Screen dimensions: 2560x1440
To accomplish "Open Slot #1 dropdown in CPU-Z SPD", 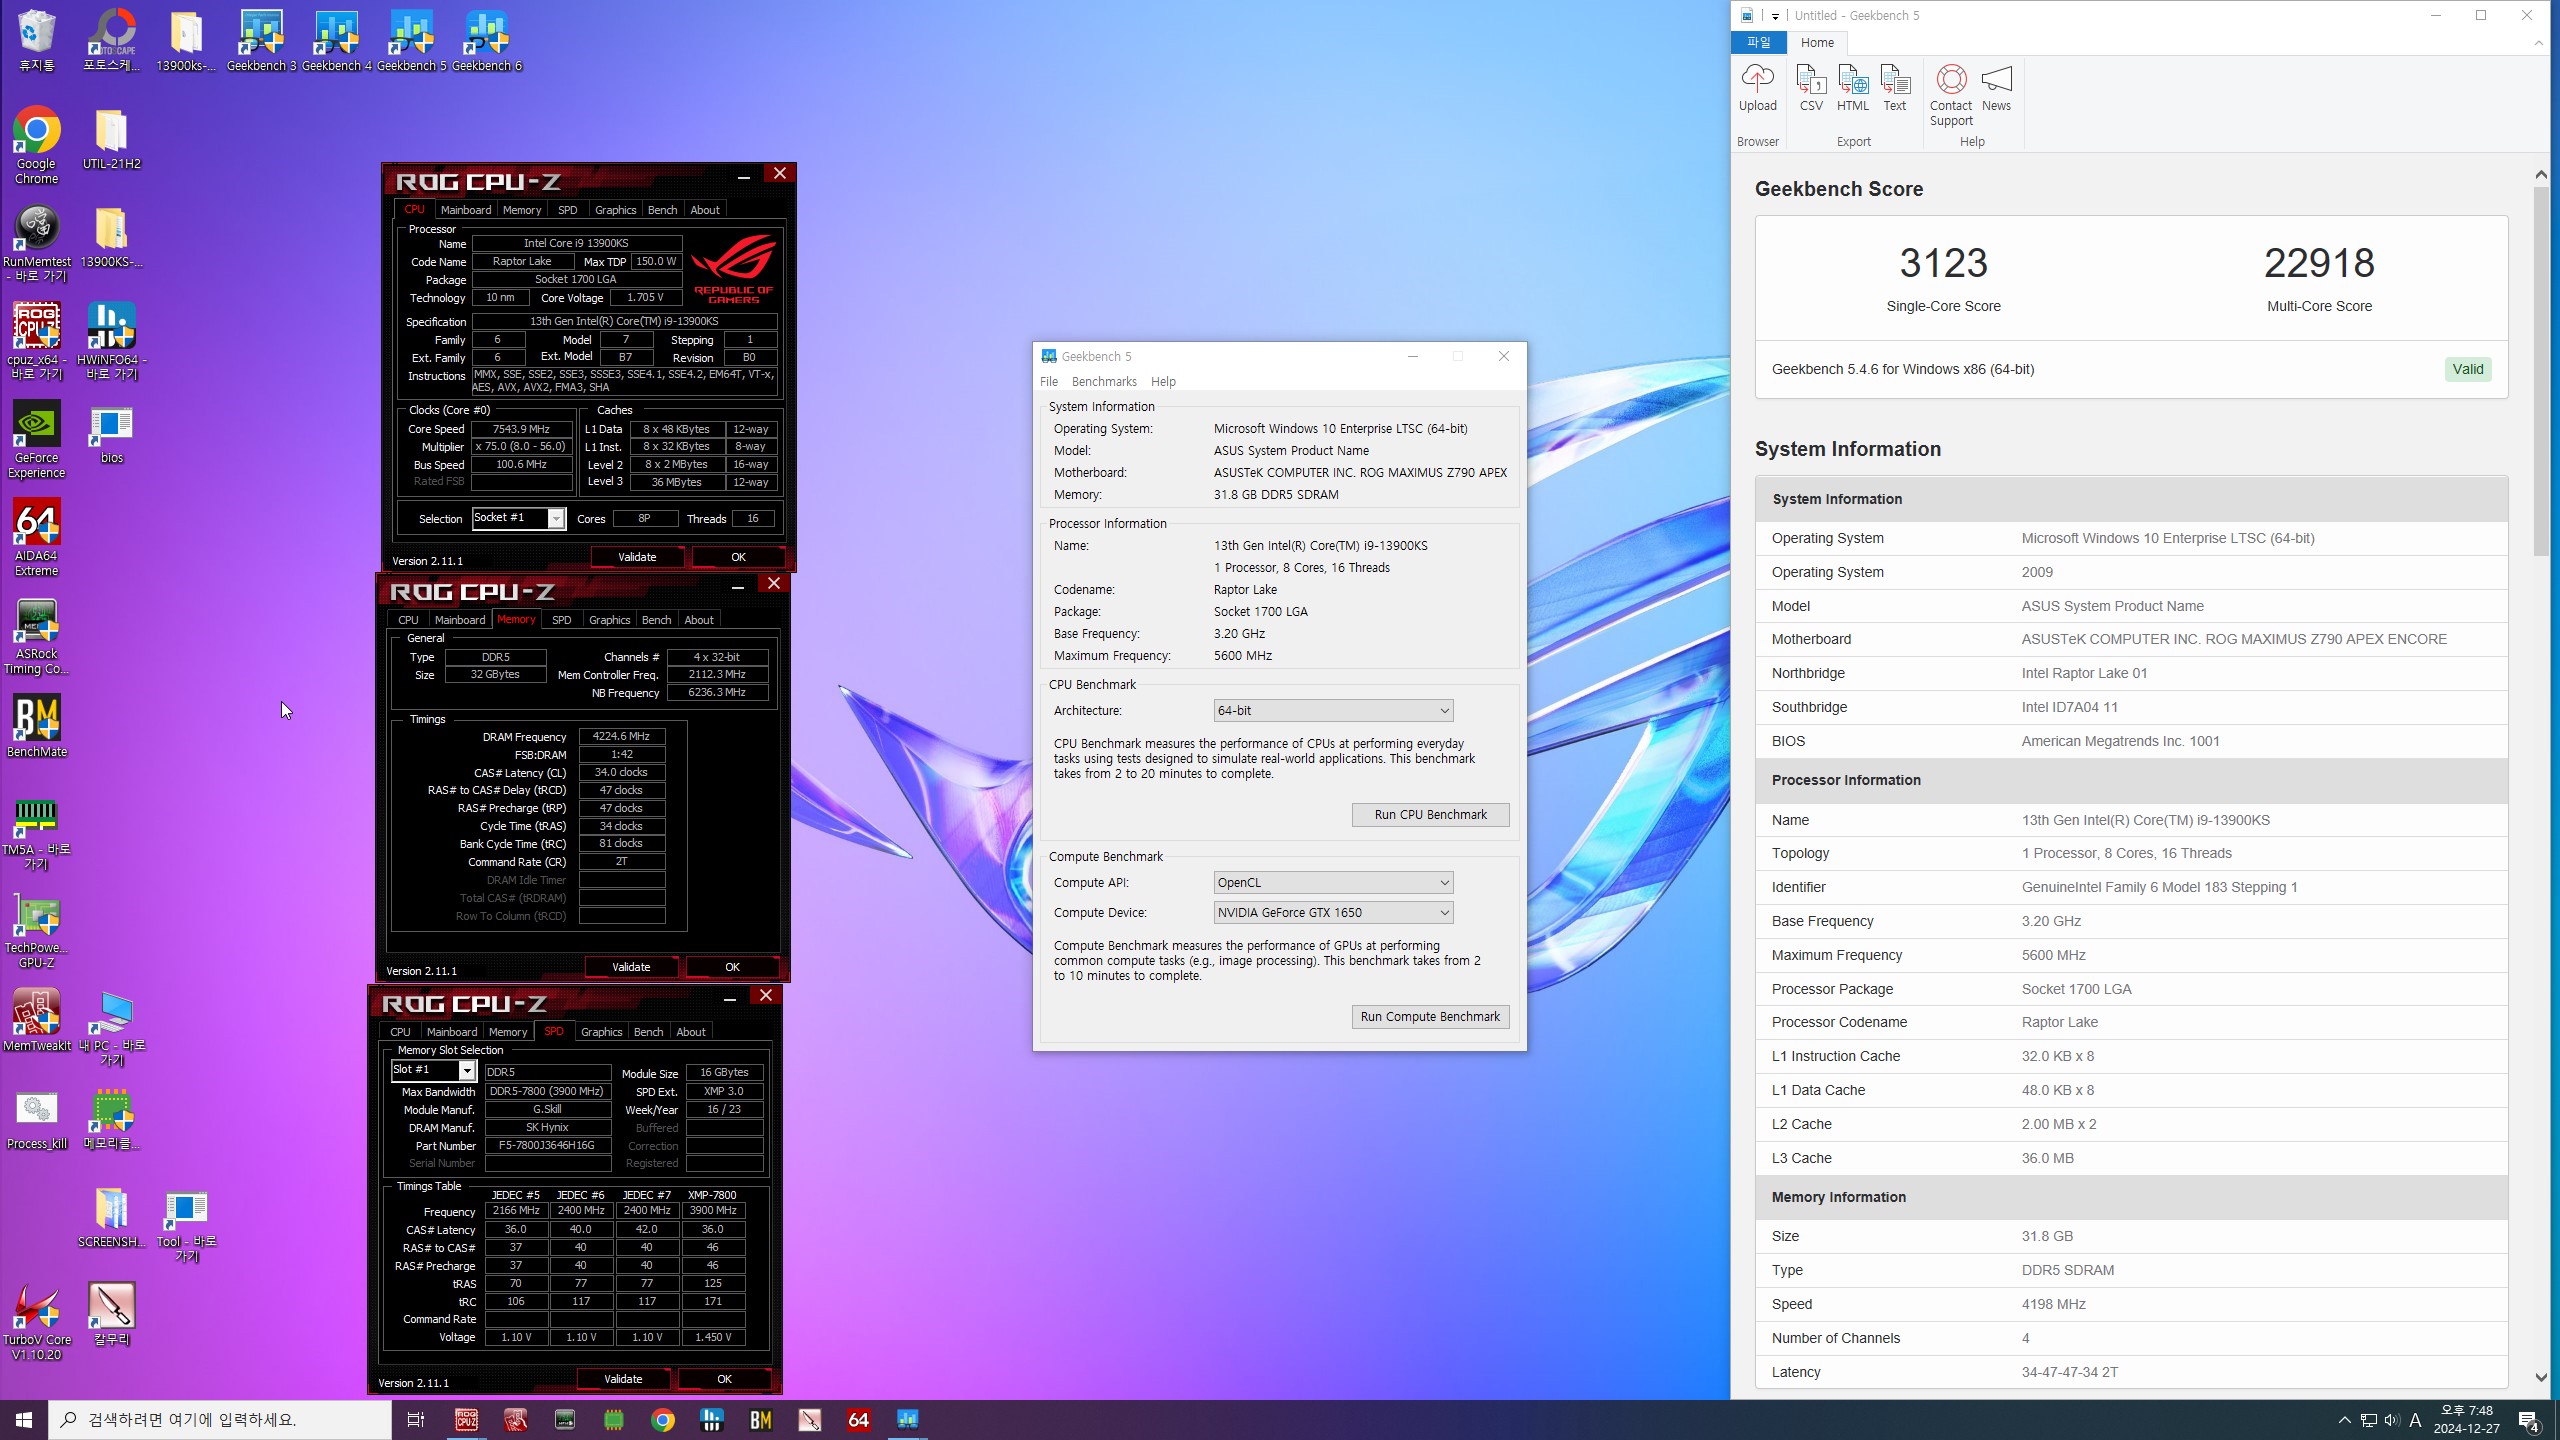I will [x=433, y=1070].
